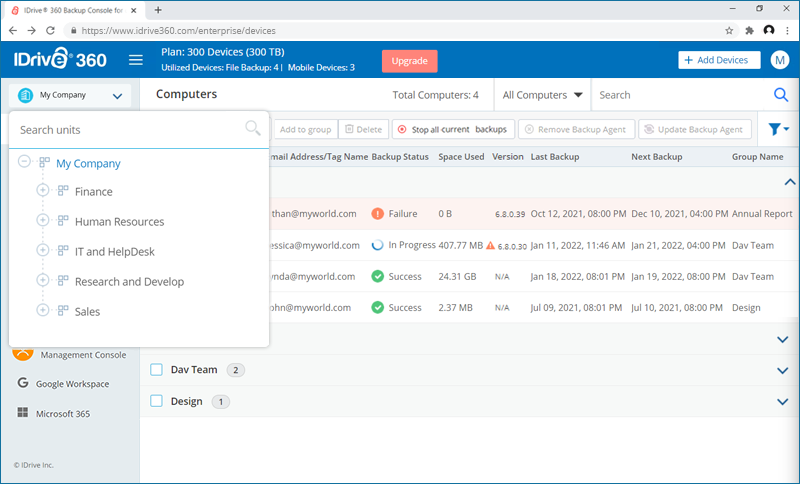The width and height of the screenshot is (800, 484).
Task: Click the search magnifier in Computers header
Action: tap(781, 94)
